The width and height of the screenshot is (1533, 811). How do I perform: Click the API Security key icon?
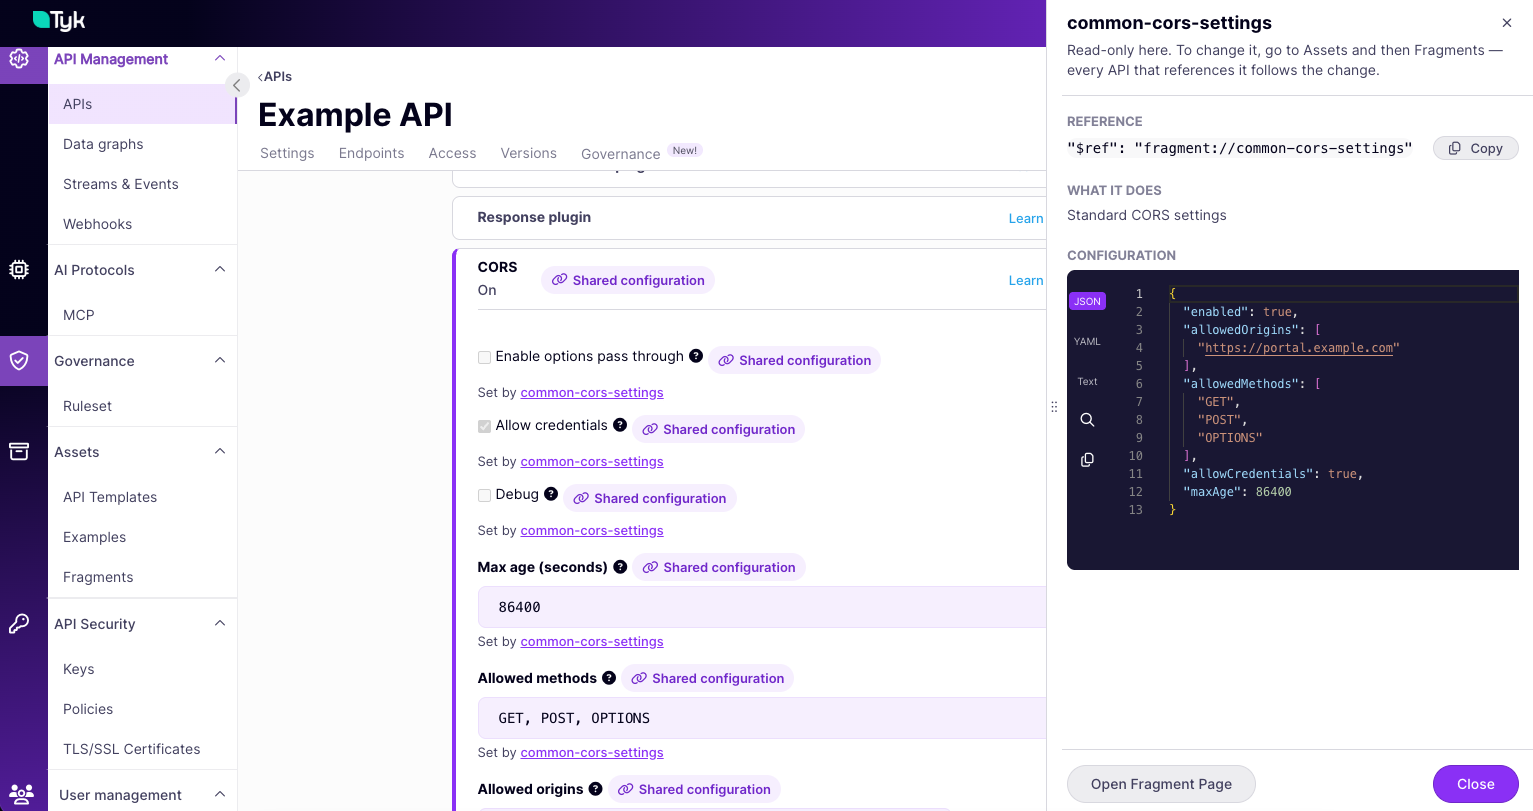[x=19, y=624]
